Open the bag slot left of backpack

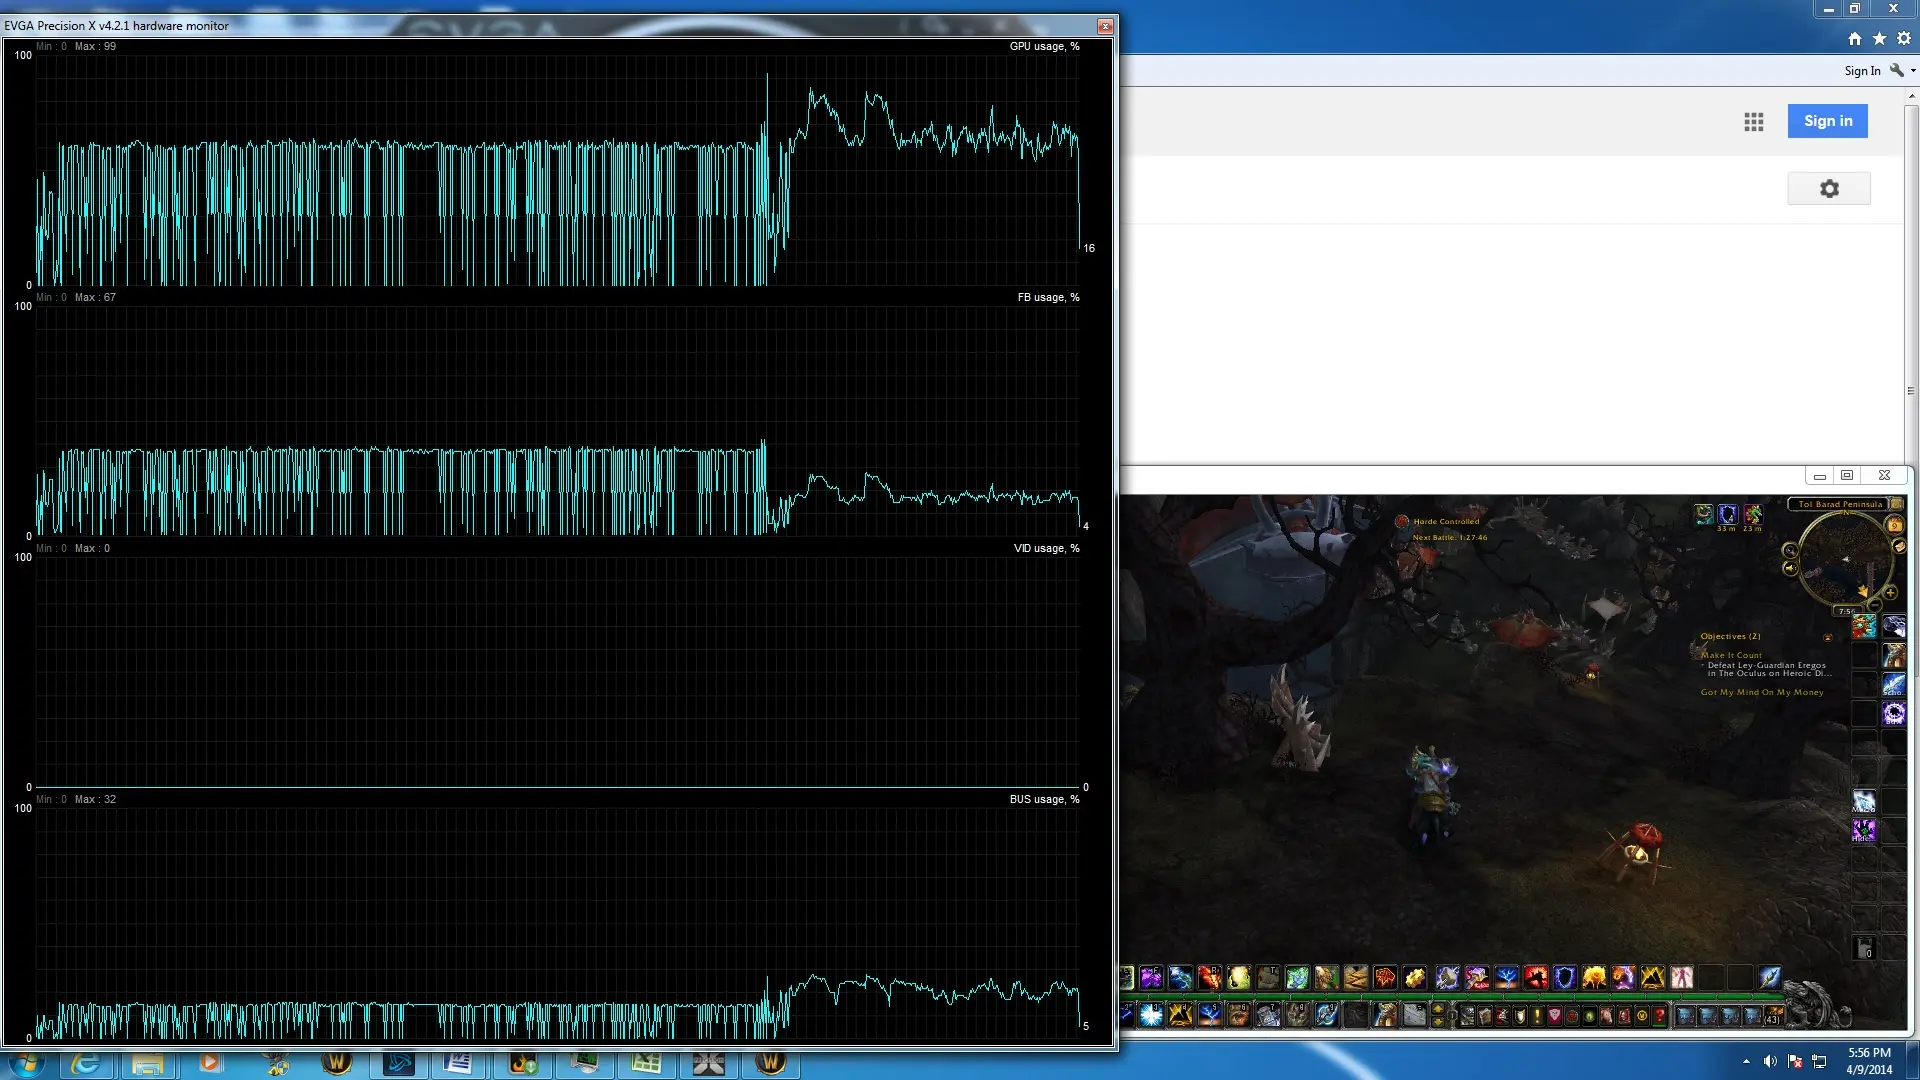[1751, 1015]
